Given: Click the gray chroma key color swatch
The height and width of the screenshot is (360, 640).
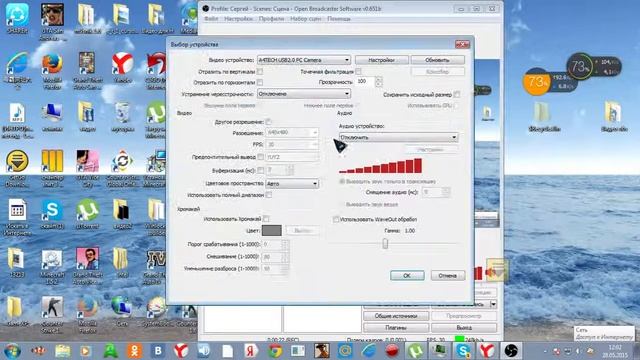Looking at the screenshot, I should (271, 231).
